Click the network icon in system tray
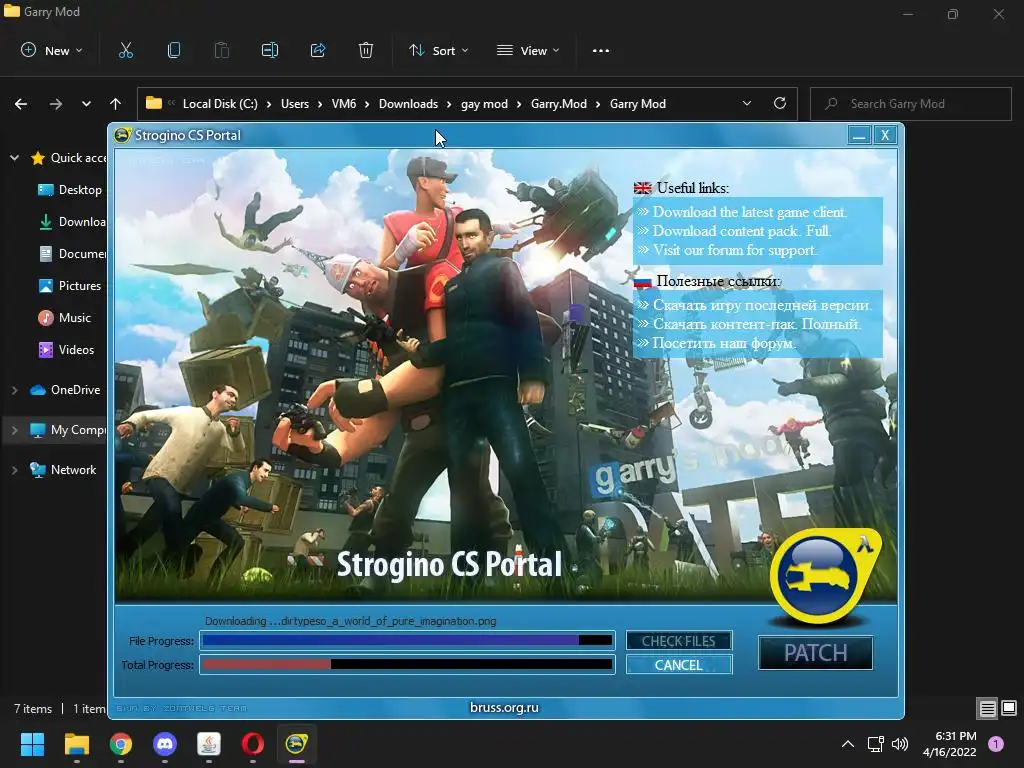This screenshot has width=1024, height=768. coord(875,744)
